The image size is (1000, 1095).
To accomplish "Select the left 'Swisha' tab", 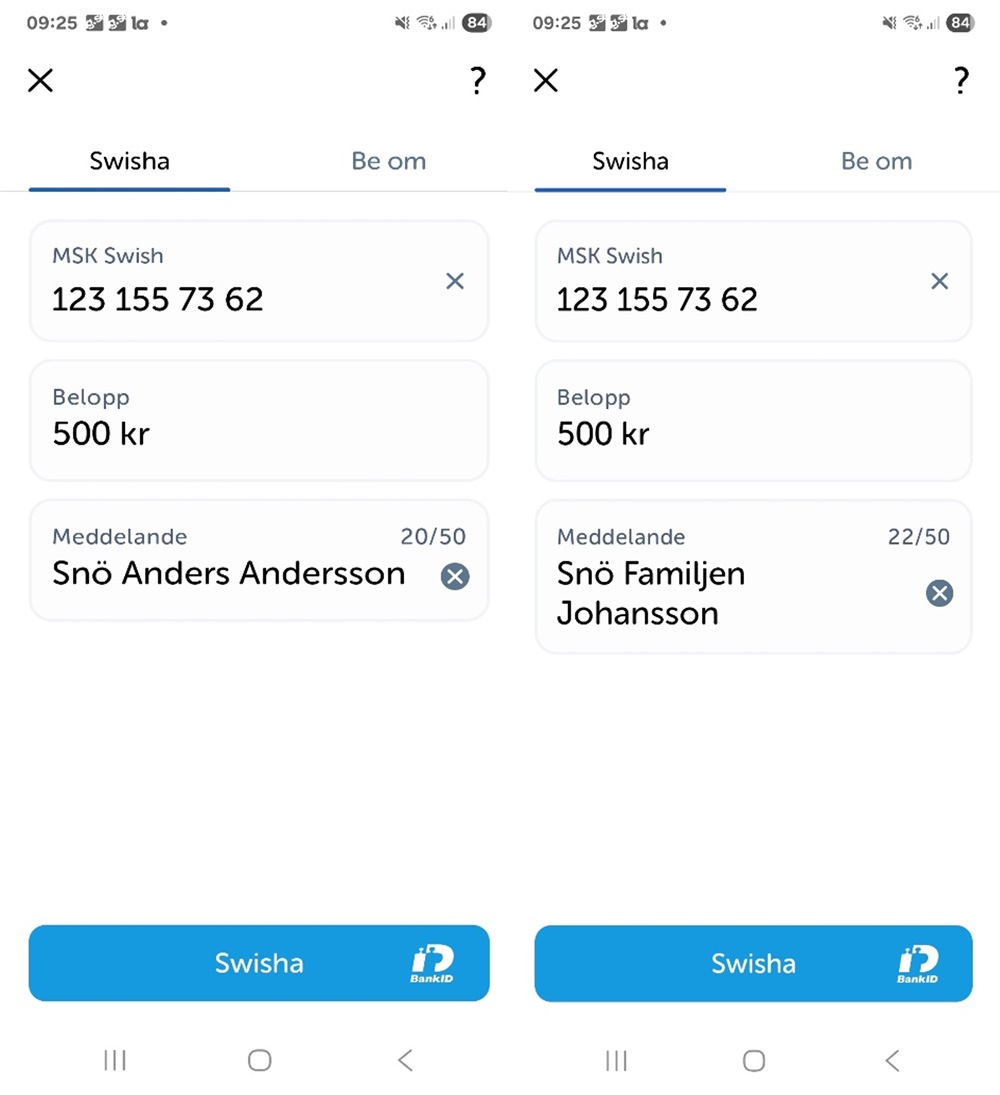I will pos(129,162).
